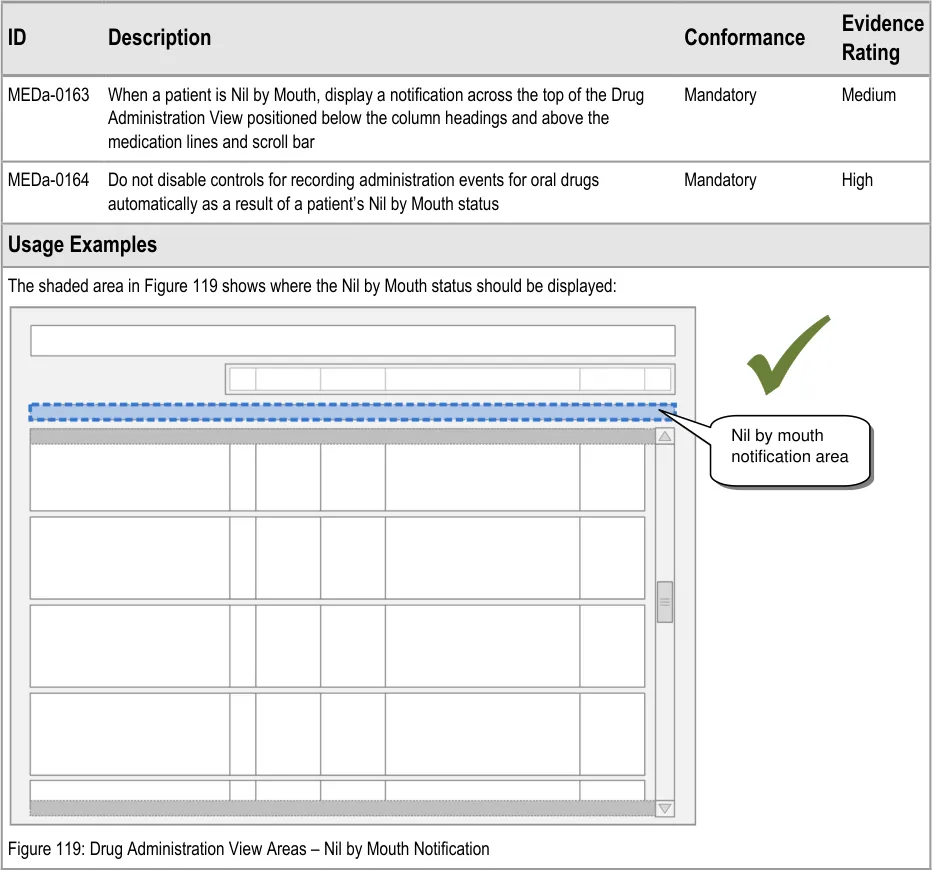Select the third medication line row
The height and width of the screenshot is (870, 932).
tap(337, 645)
